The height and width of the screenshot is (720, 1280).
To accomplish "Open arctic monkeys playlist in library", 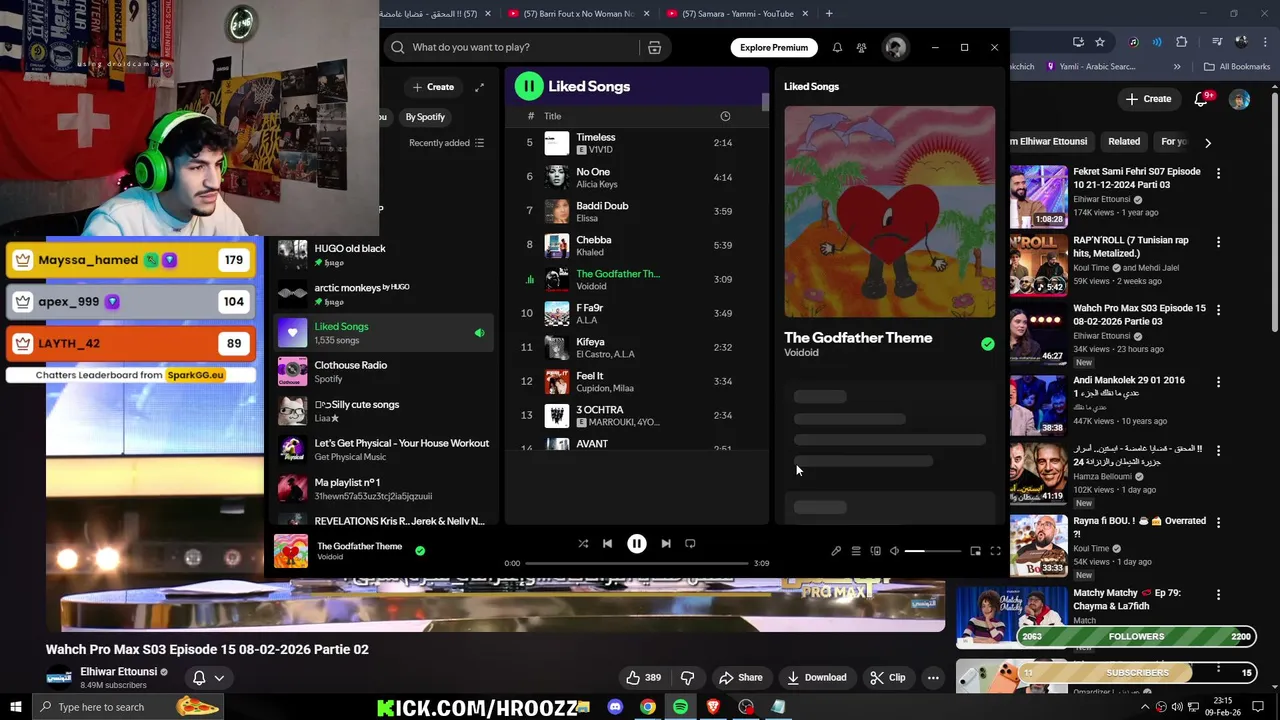I will (384, 294).
